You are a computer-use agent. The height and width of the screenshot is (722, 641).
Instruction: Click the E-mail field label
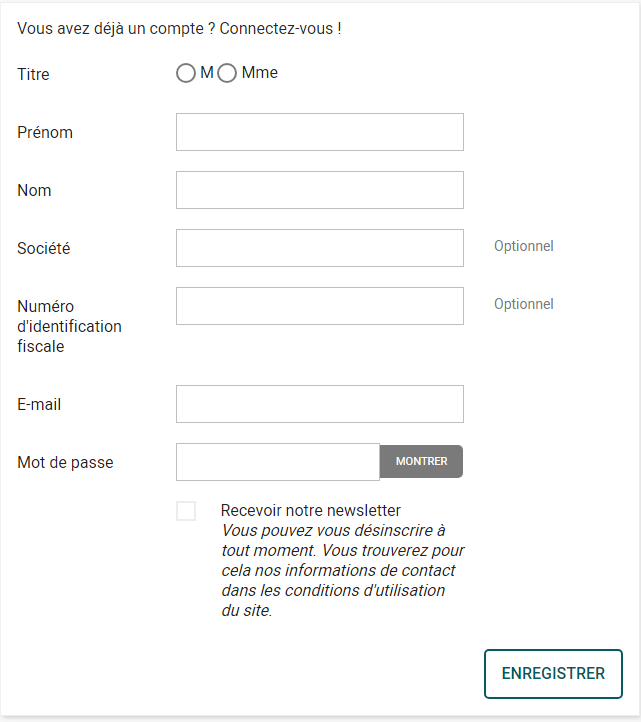point(40,404)
